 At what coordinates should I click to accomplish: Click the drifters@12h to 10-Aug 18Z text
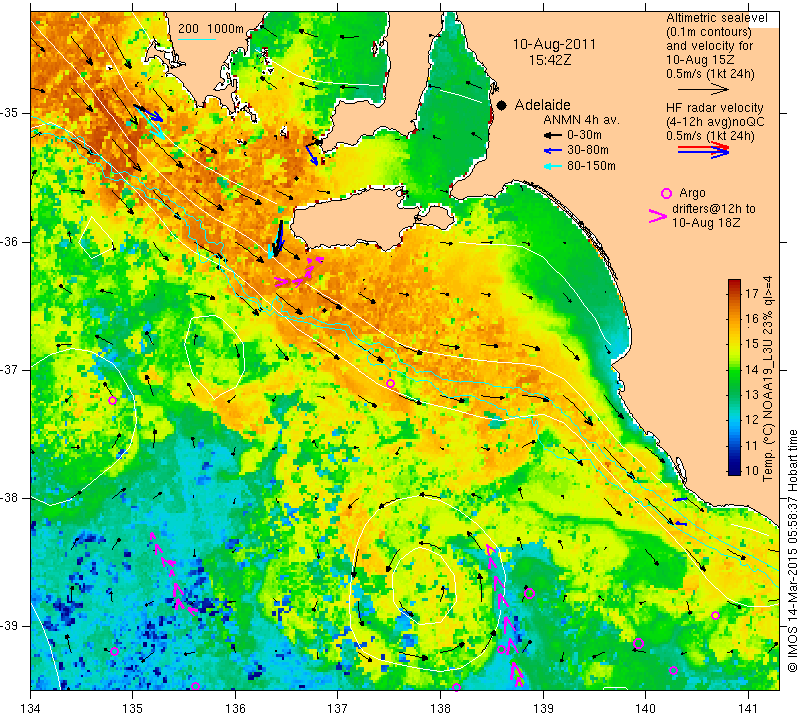click(714, 216)
